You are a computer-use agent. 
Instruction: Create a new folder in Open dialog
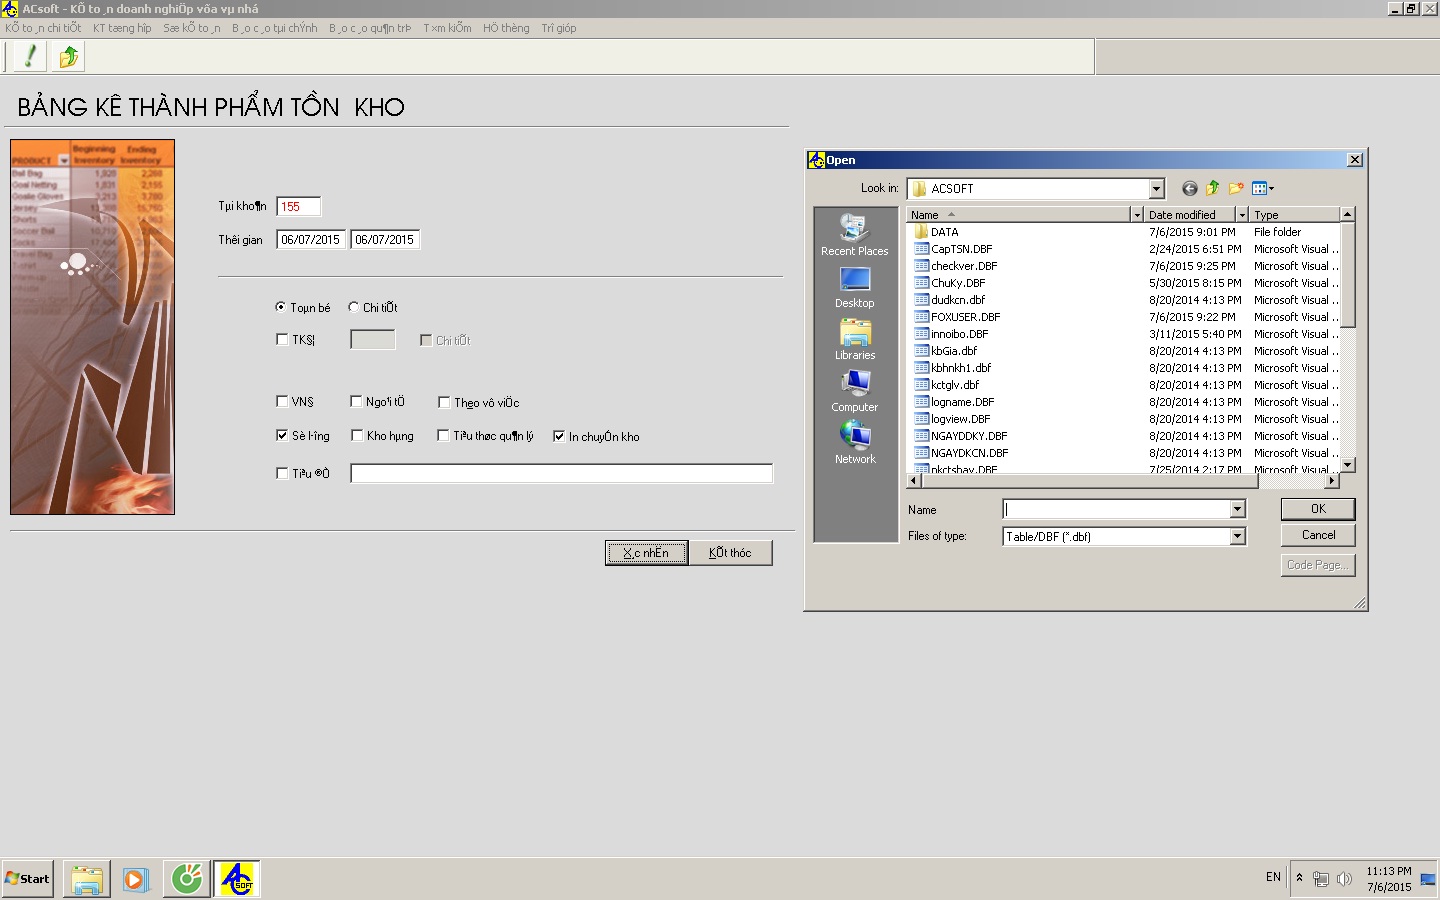pyautogui.click(x=1236, y=188)
